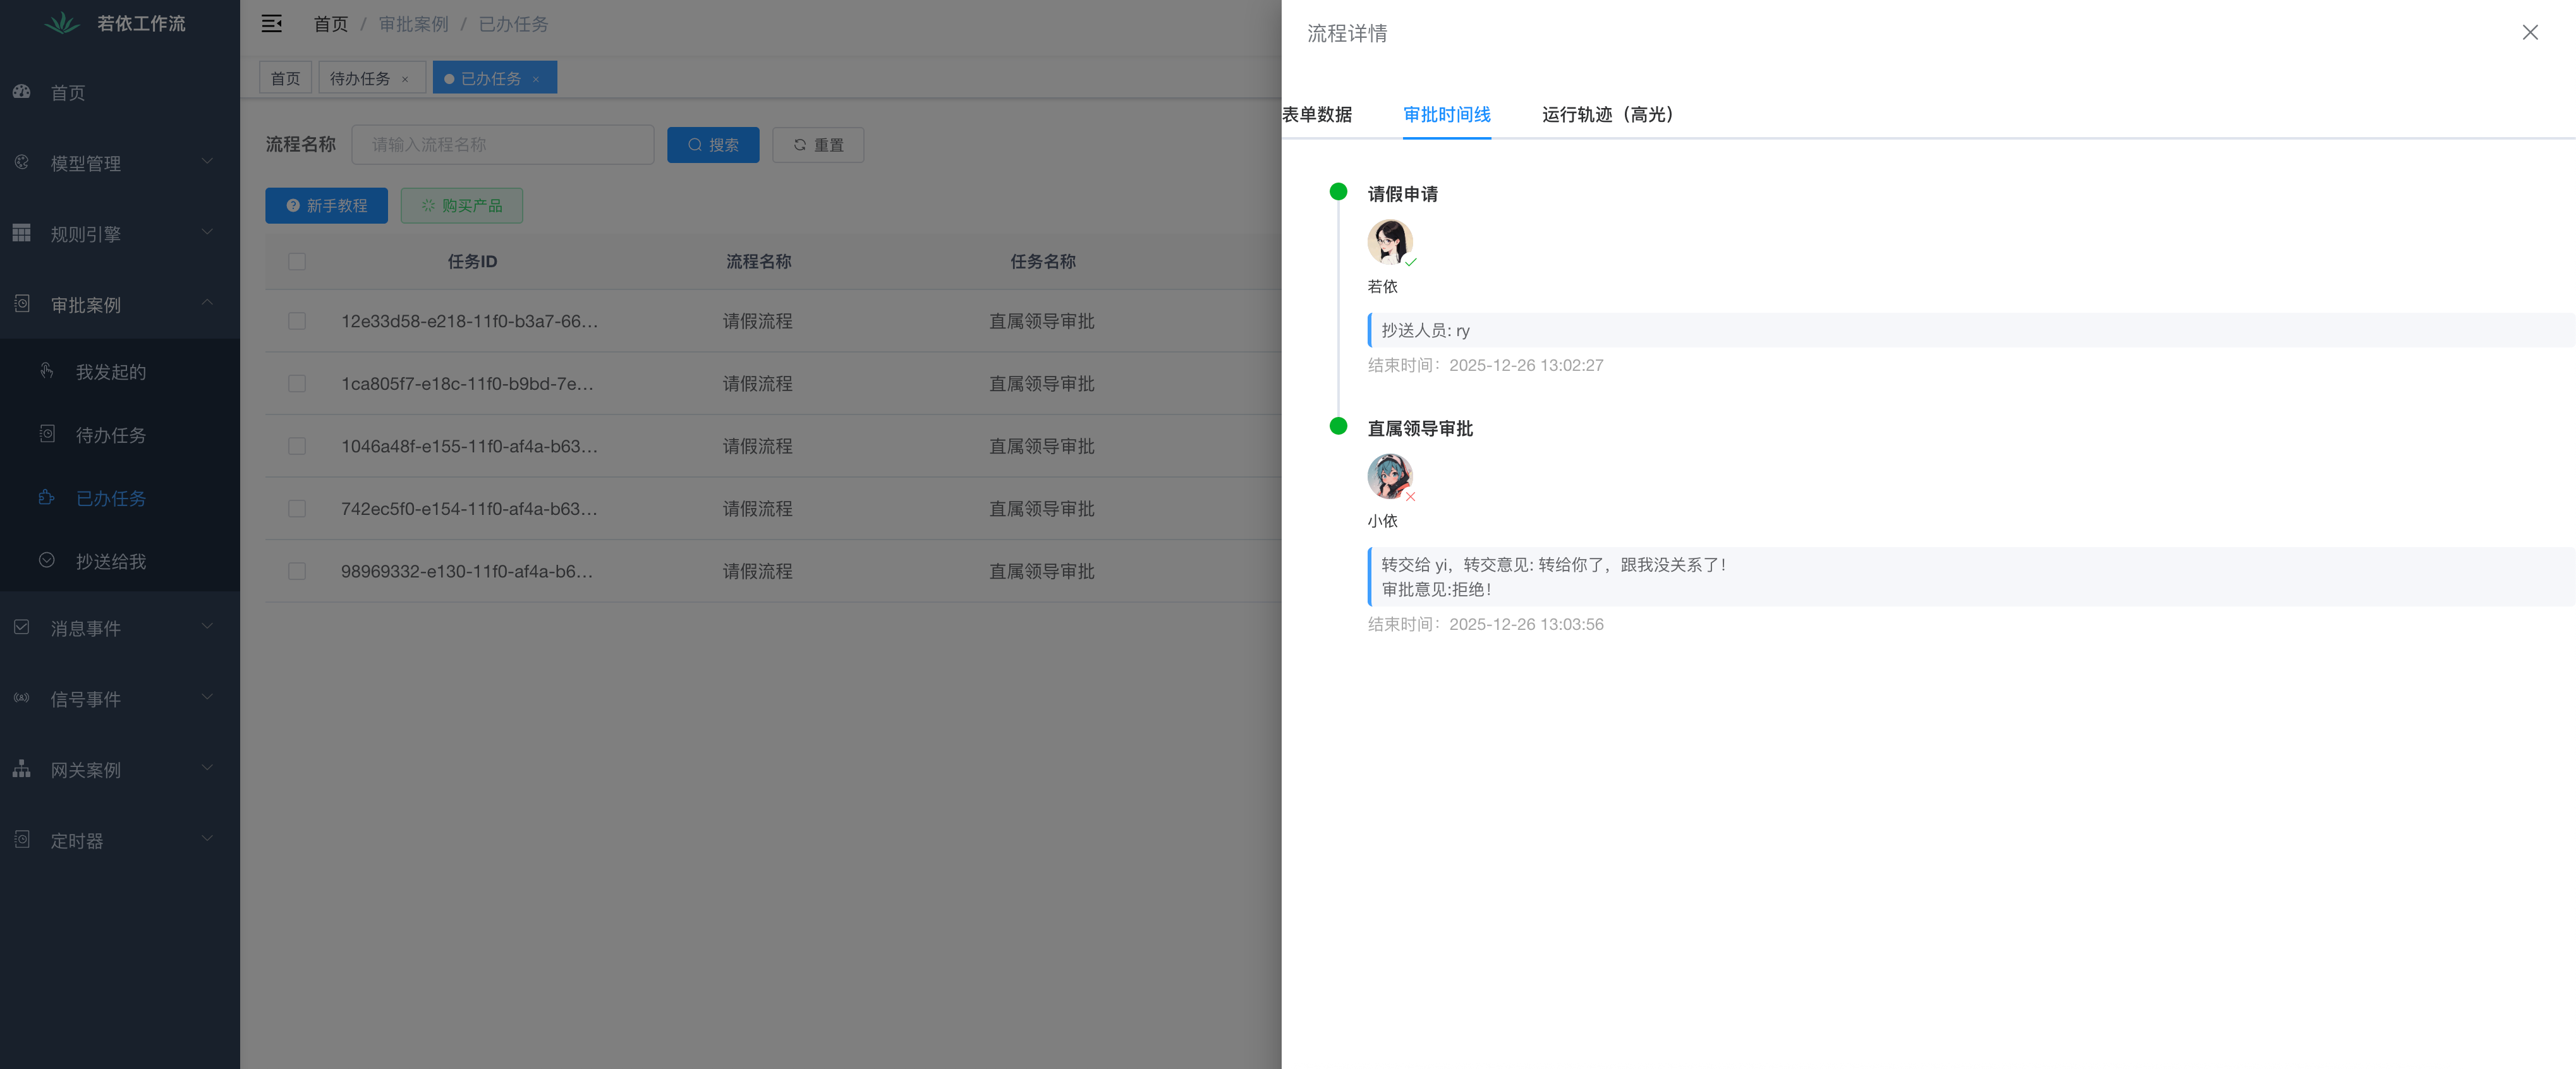This screenshot has height=1069, width=2576.
Task: Click the 新手教程 button
Action: [326, 205]
